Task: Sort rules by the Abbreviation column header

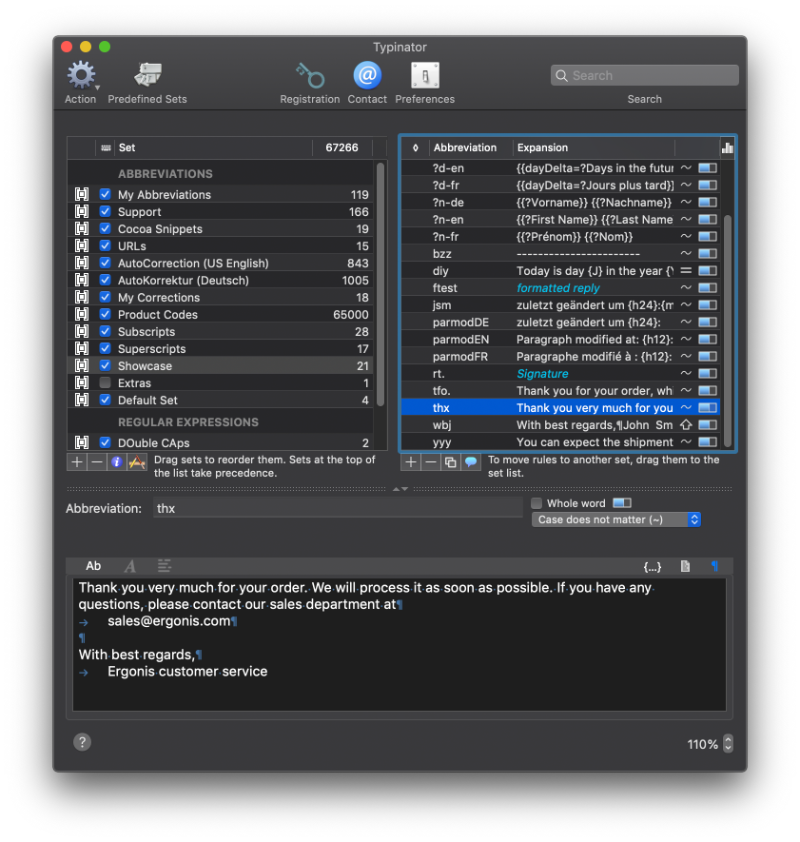Action: (465, 147)
